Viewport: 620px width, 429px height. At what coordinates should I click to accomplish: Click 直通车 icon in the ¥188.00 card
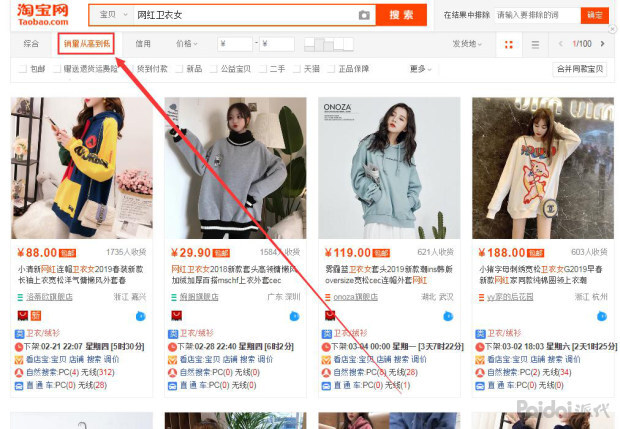click(480, 386)
